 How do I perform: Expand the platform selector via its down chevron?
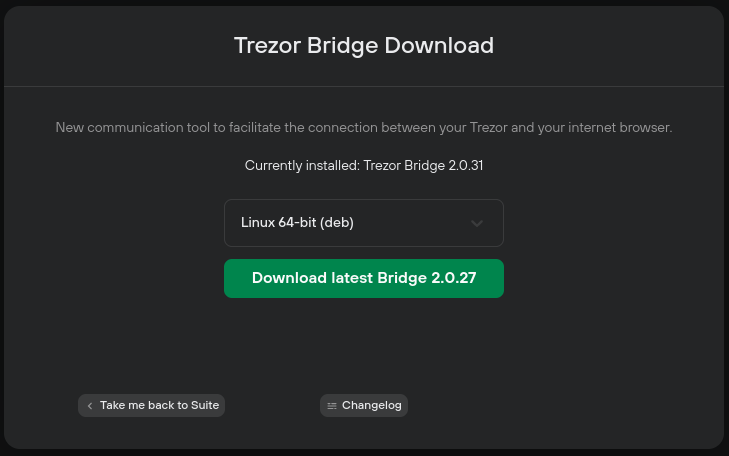477,223
